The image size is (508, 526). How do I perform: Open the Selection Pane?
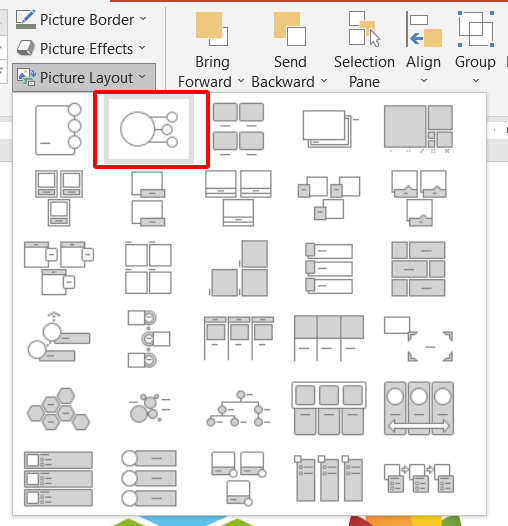coord(364,50)
